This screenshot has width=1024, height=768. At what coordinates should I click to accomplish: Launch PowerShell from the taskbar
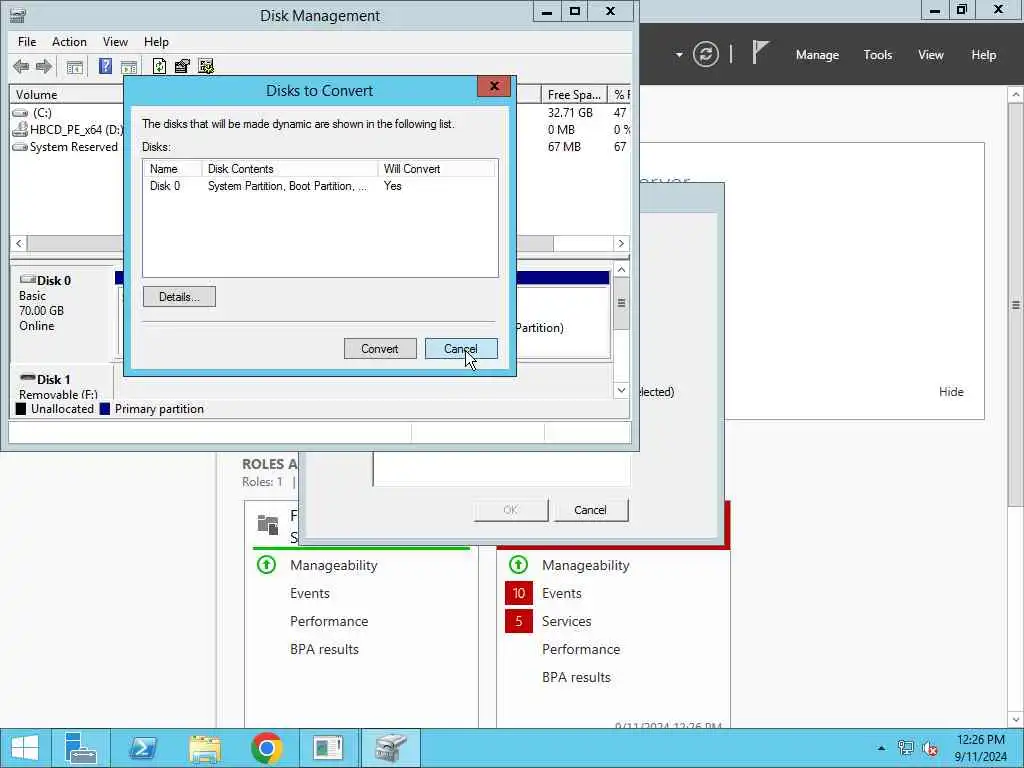[x=143, y=748]
